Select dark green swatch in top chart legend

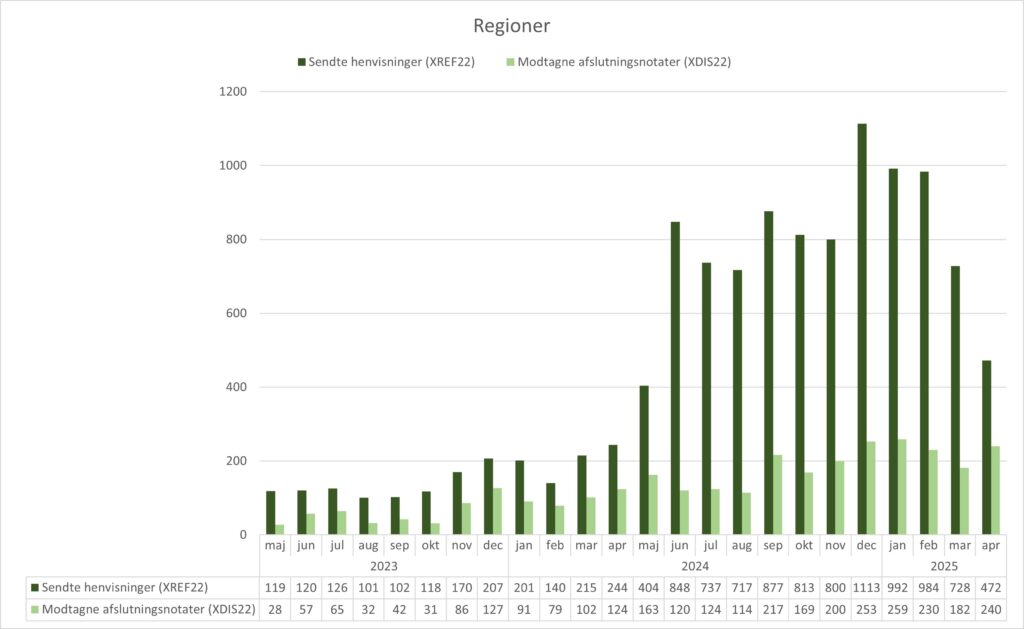click(302, 62)
